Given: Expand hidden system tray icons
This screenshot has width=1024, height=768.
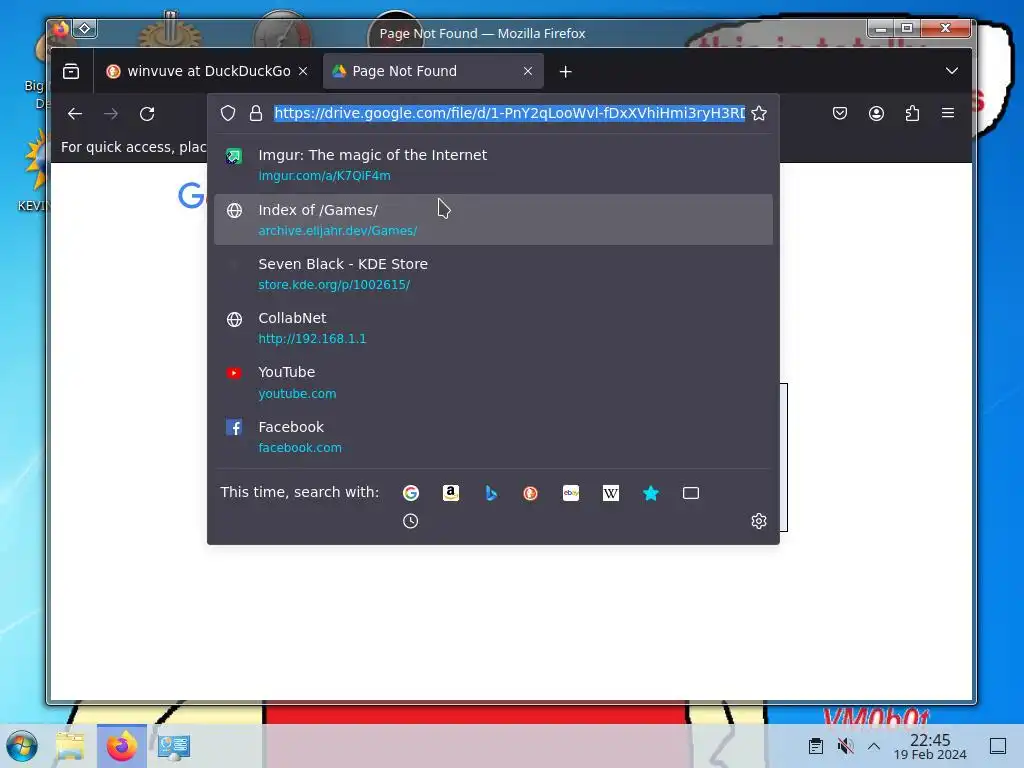Looking at the screenshot, I should pos(874,746).
